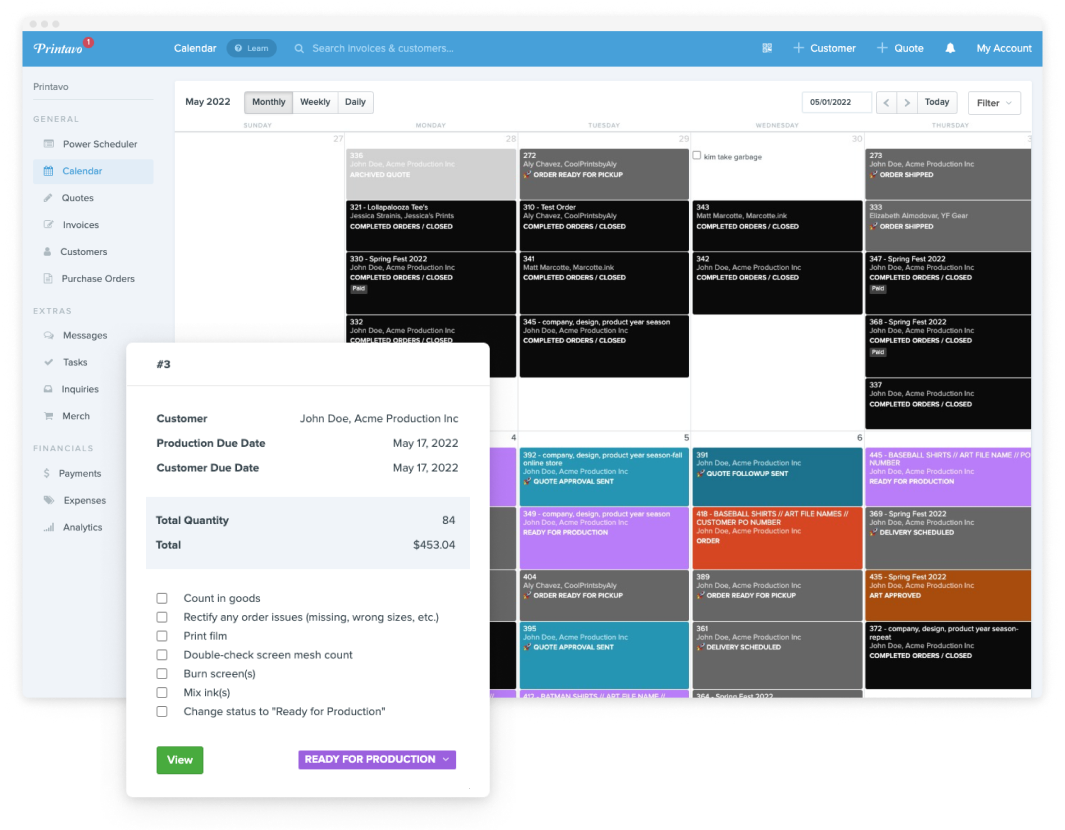This screenshot has width=1065, height=830.
Task: Open order 337 Completed Orders card
Action: tap(948, 403)
